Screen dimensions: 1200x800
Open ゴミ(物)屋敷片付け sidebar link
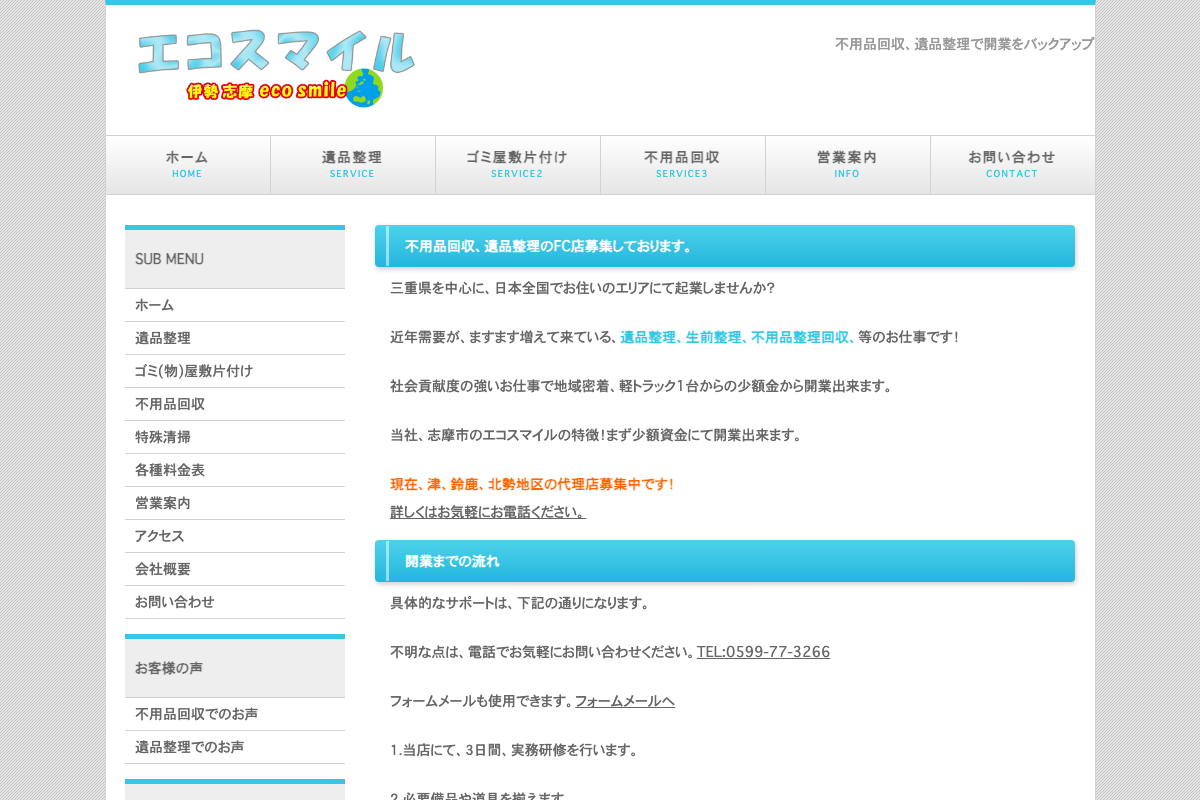click(x=235, y=371)
